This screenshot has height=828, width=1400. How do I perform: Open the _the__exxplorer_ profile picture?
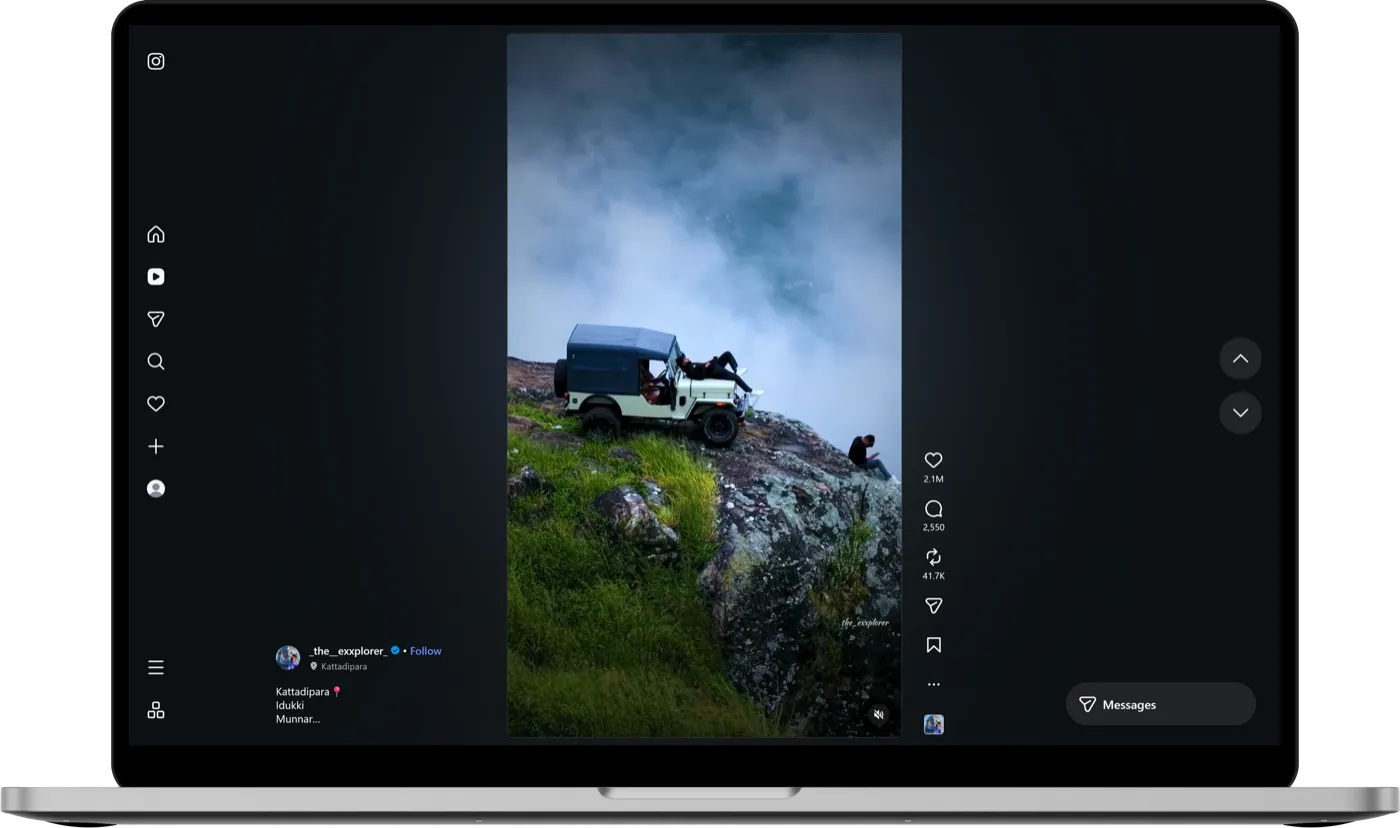coord(288,657)
